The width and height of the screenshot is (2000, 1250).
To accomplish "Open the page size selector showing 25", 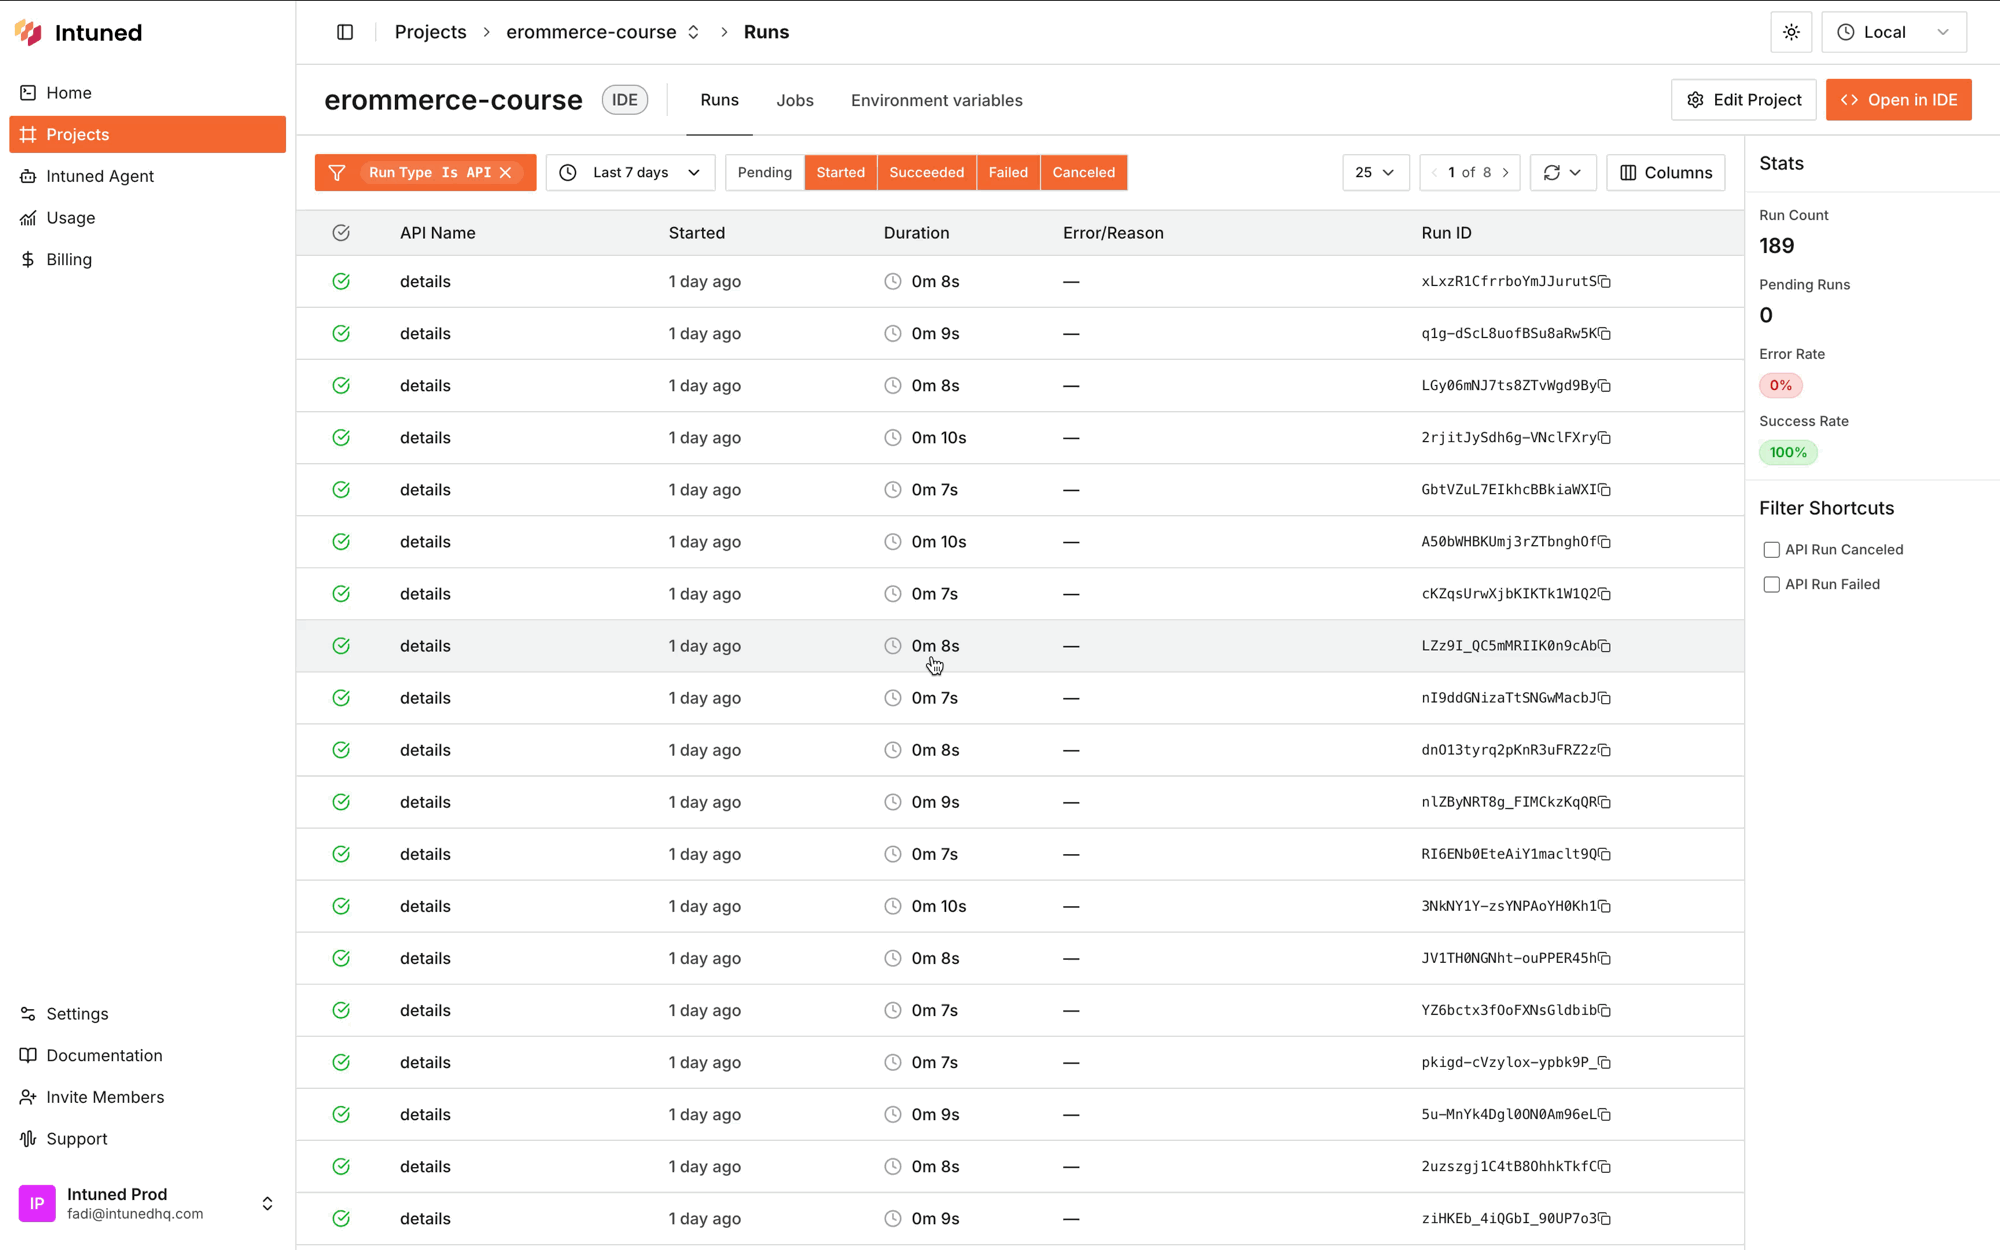I will pos(1375,172).
